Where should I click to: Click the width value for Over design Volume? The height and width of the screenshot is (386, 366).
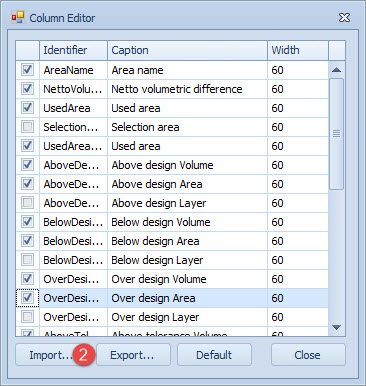click(x=298, y=279)
